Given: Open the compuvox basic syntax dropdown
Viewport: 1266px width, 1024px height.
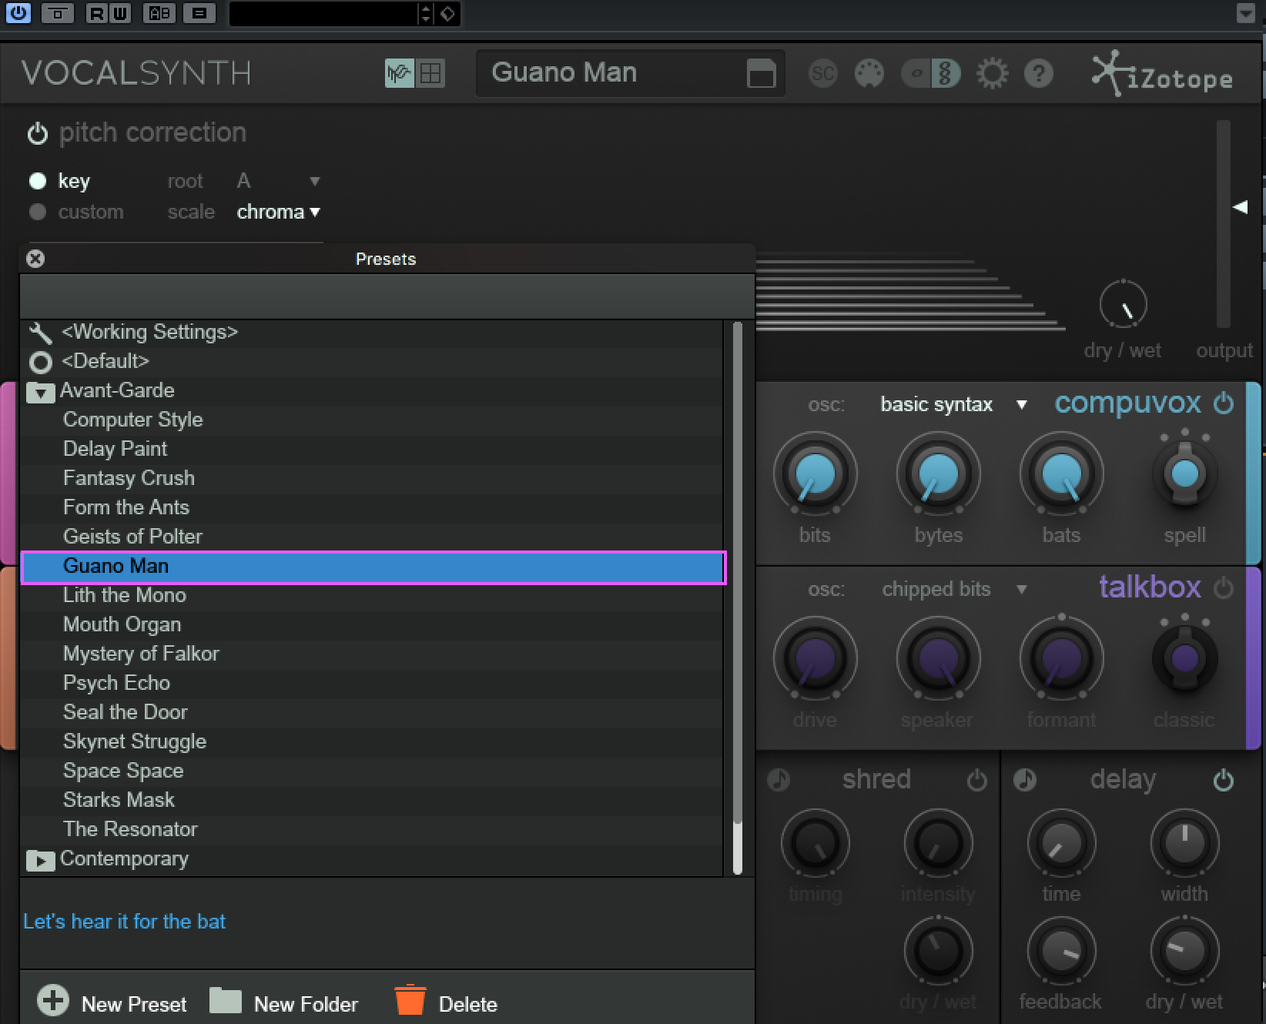Looking at the screenshot, I should click(x=953, y=404).
